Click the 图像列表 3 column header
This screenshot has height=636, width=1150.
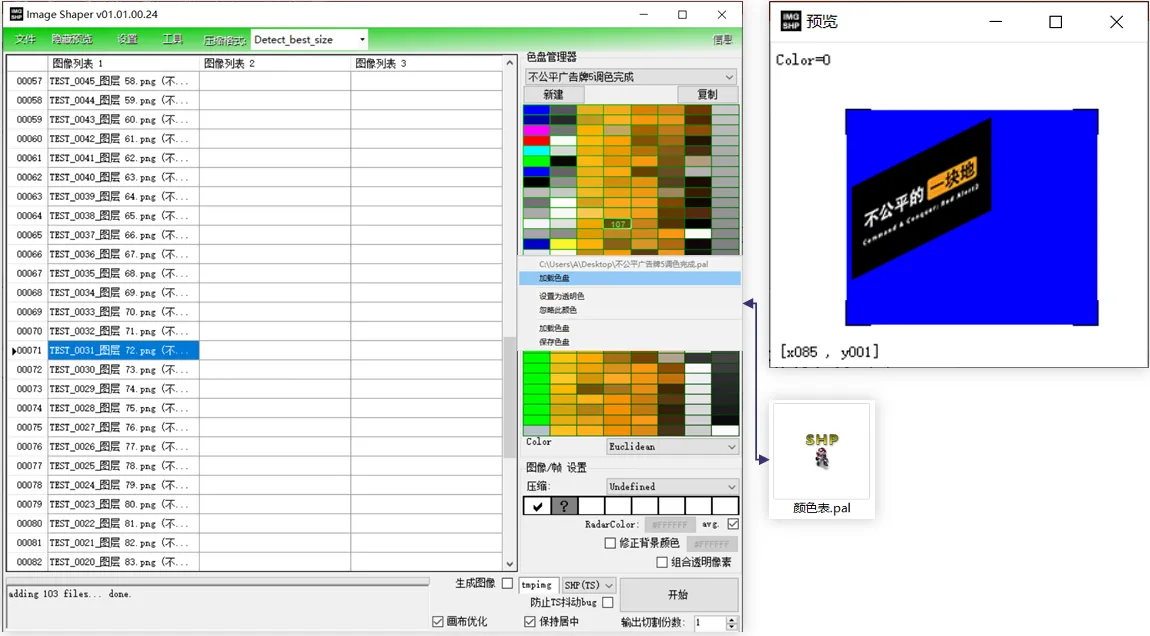pos(426,63)
